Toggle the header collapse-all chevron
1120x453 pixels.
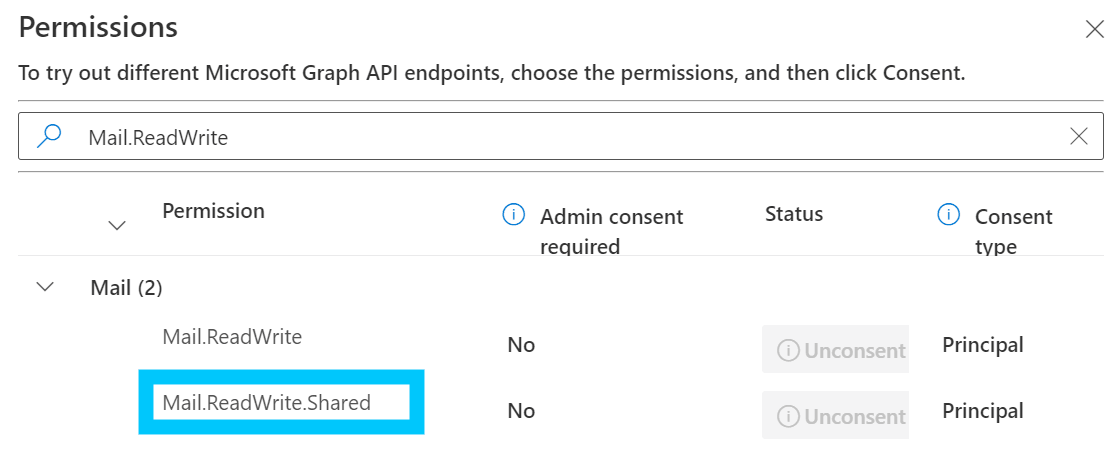[117, 225]
